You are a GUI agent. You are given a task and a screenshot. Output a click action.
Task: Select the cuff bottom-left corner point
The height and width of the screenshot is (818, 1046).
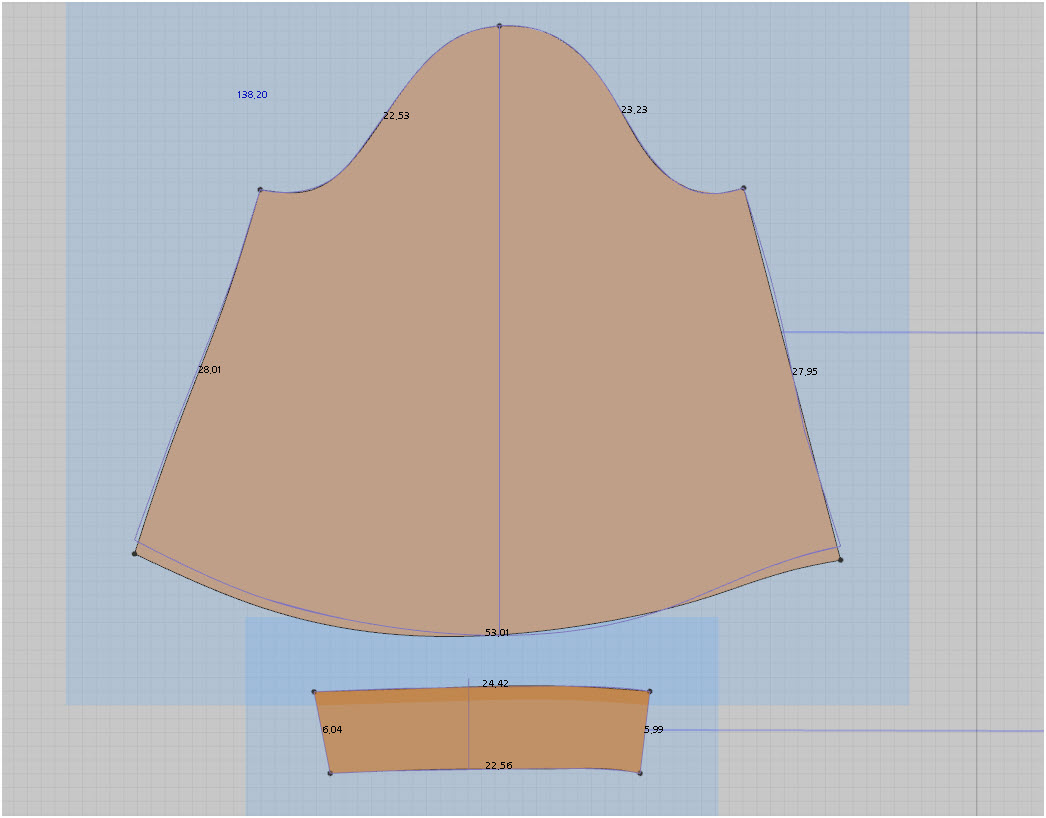pos(330,773)
